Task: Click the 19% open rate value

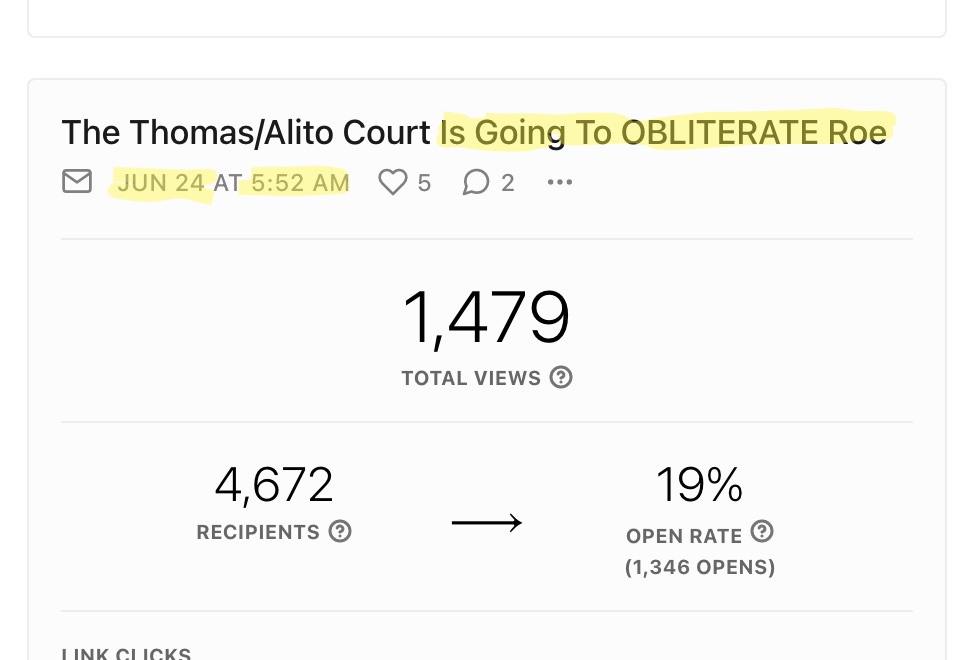Action: tap(699, 486)
